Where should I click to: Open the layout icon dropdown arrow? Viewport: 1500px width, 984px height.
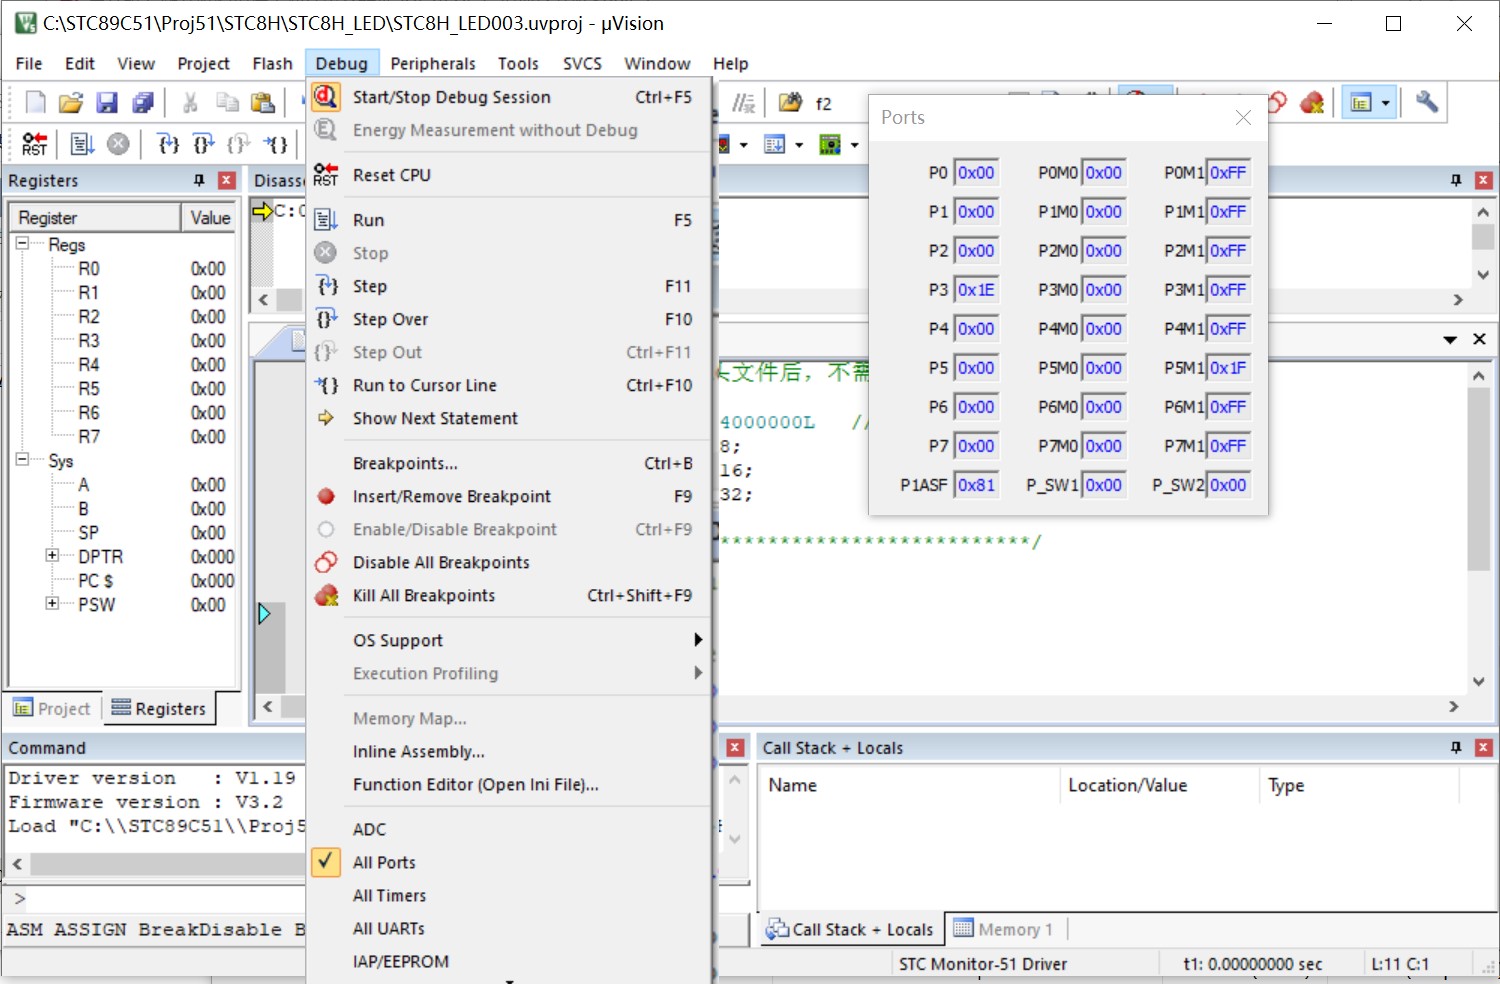click(x=1385, y=102)
